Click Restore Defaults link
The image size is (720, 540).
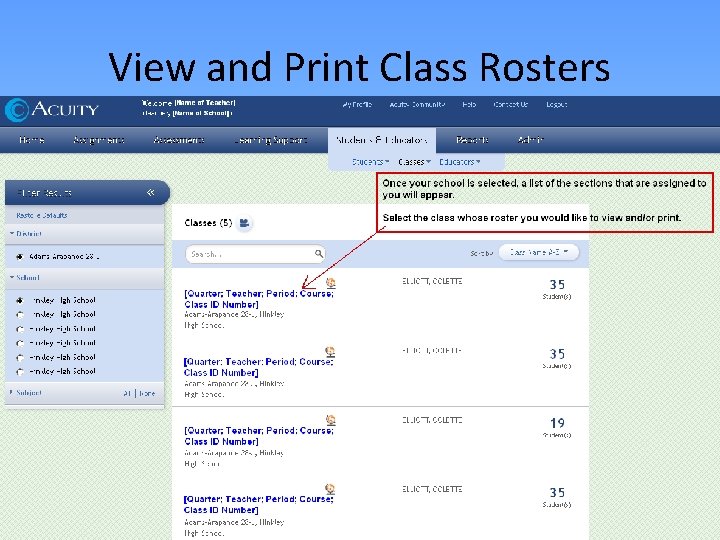point(42,215)
